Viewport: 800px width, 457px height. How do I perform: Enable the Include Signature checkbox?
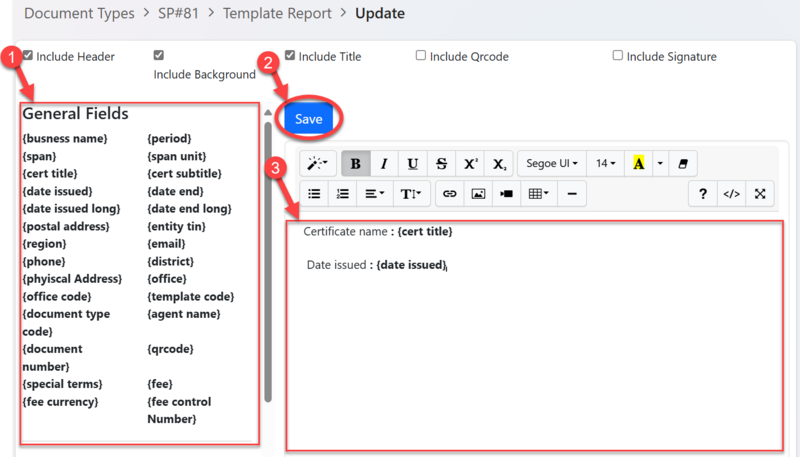coord(618,56)
